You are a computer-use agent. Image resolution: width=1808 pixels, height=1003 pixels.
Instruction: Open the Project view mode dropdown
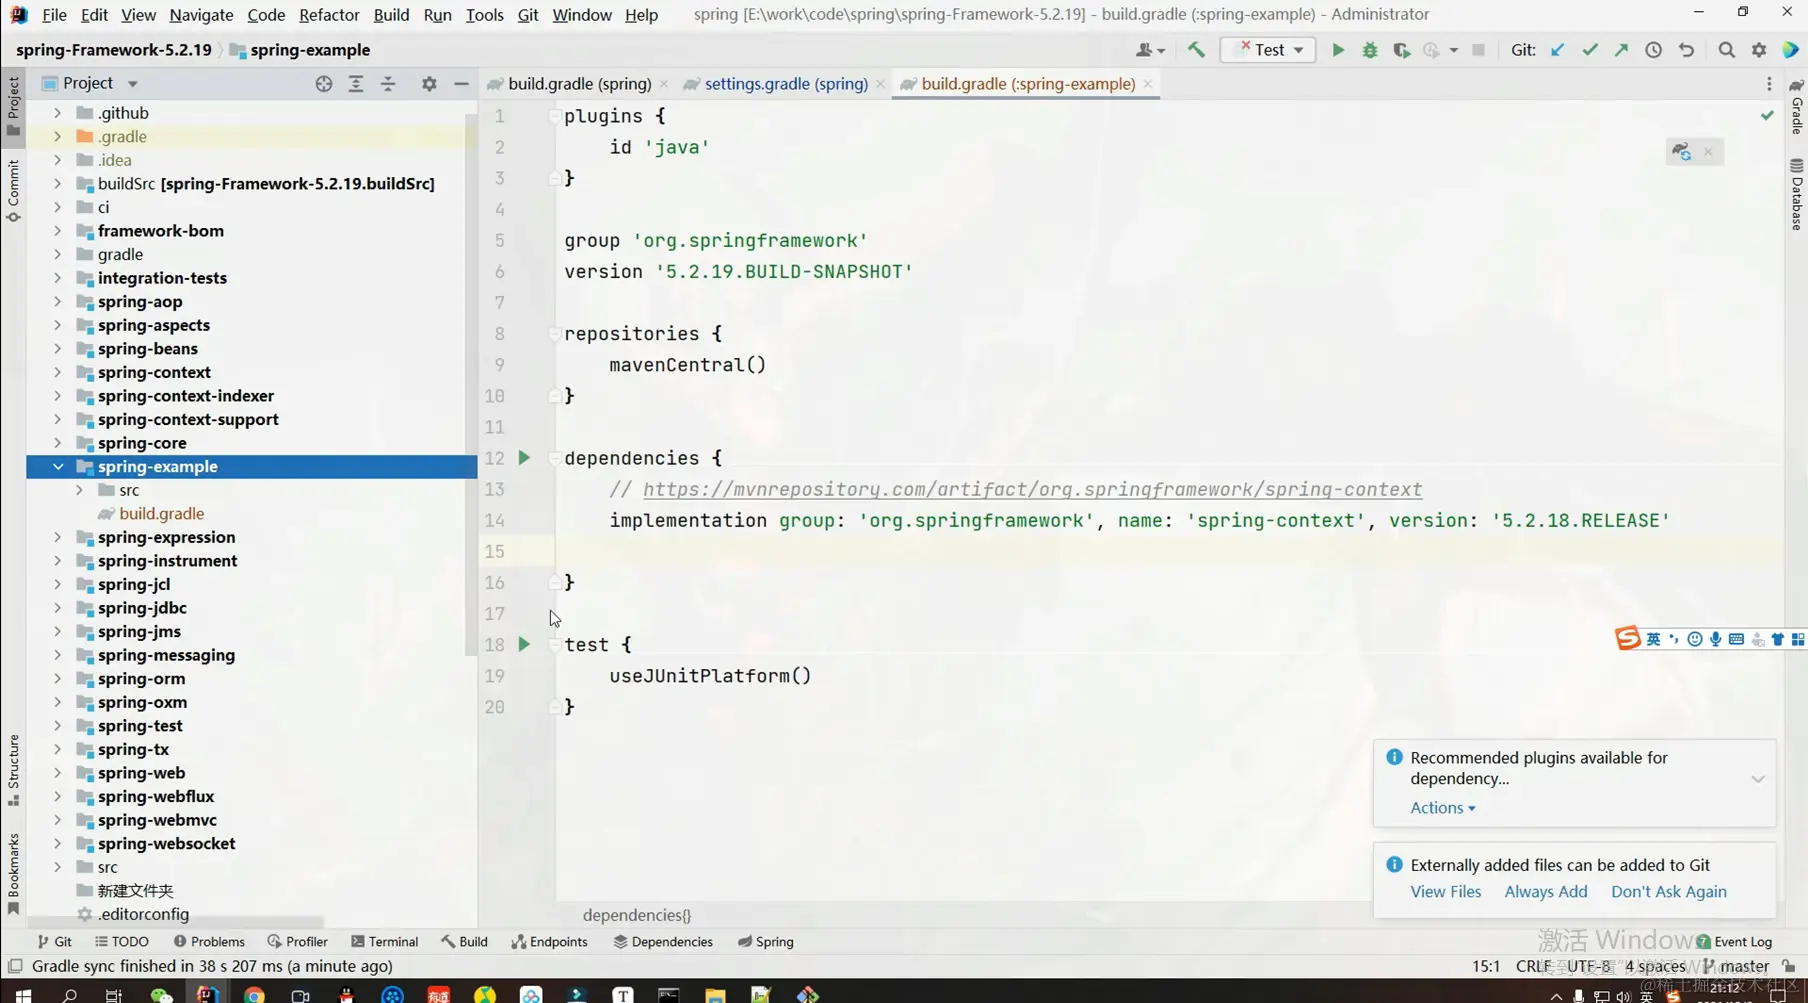133,84
